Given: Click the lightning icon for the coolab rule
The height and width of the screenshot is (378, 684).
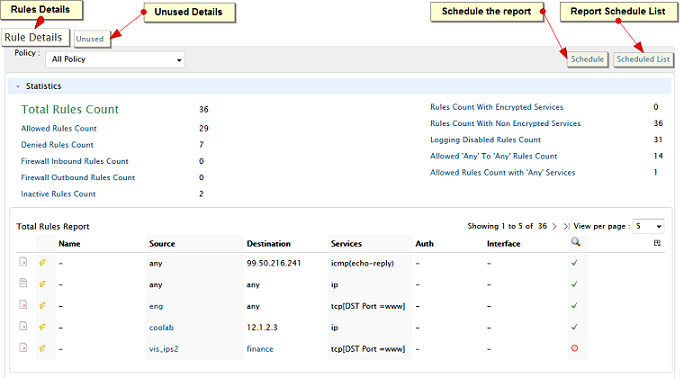Looking at the screenshot, I should pyautogui.click(x=42, y=327).
